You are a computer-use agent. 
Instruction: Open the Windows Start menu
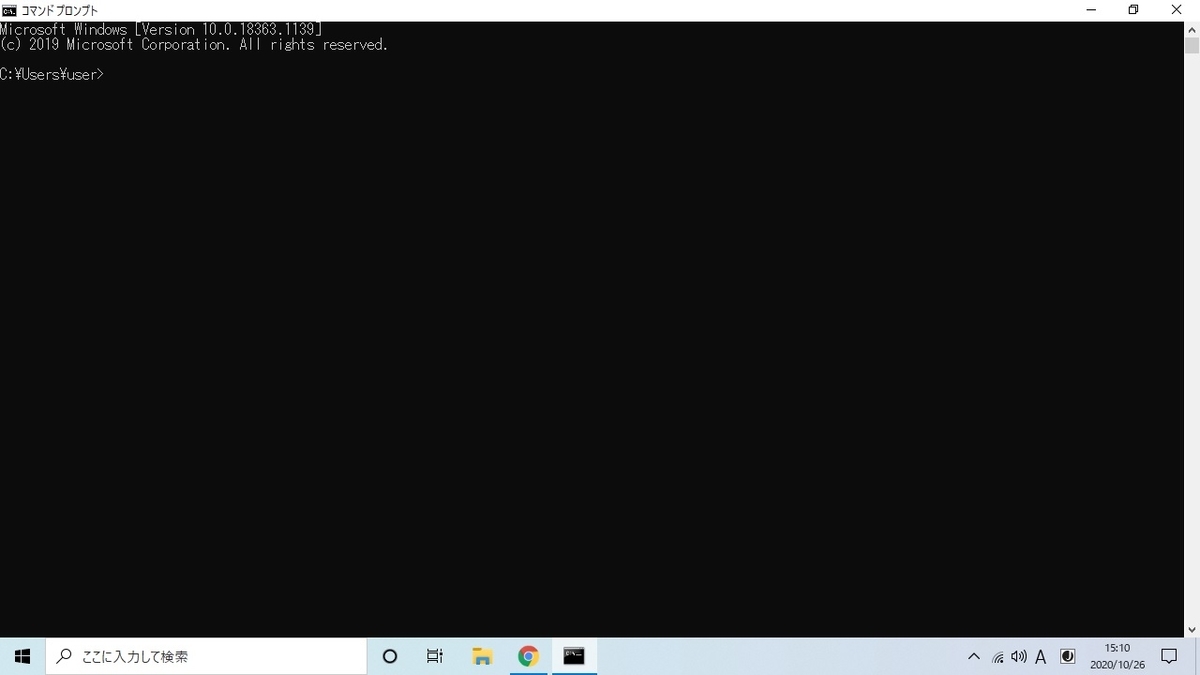coord(22,656)
